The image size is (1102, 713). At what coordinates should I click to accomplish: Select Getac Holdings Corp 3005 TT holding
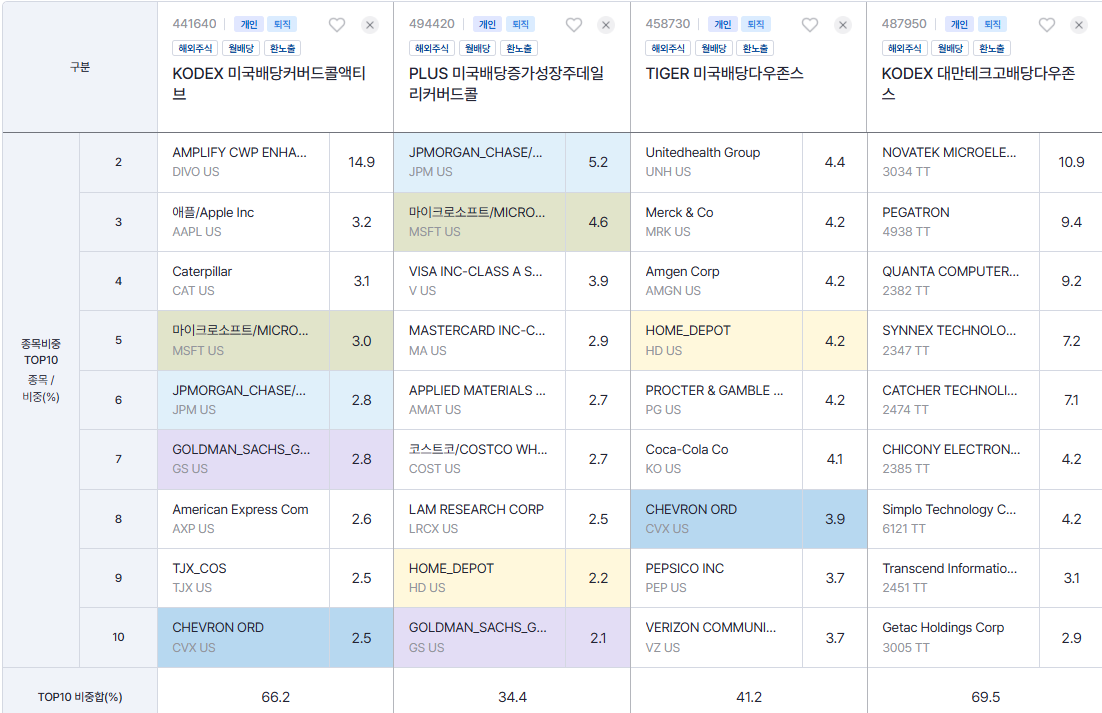coord(953,638)
